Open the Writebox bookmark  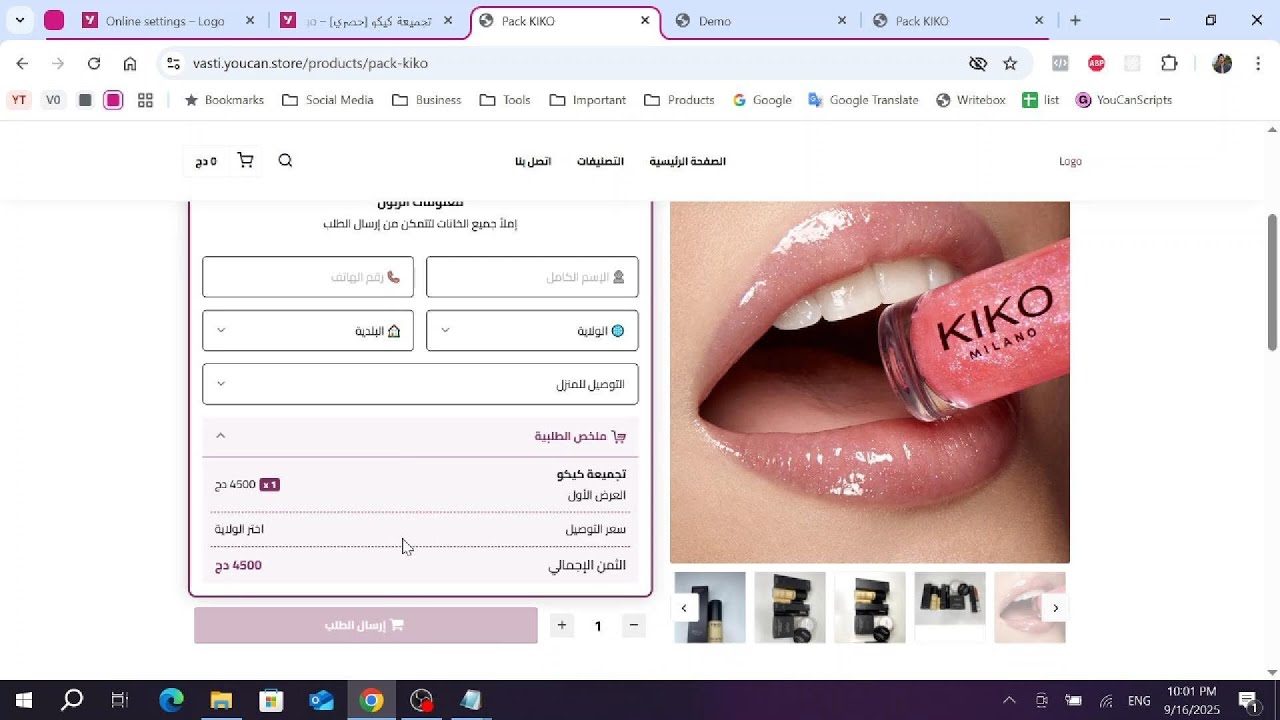[x=971, y=100]
